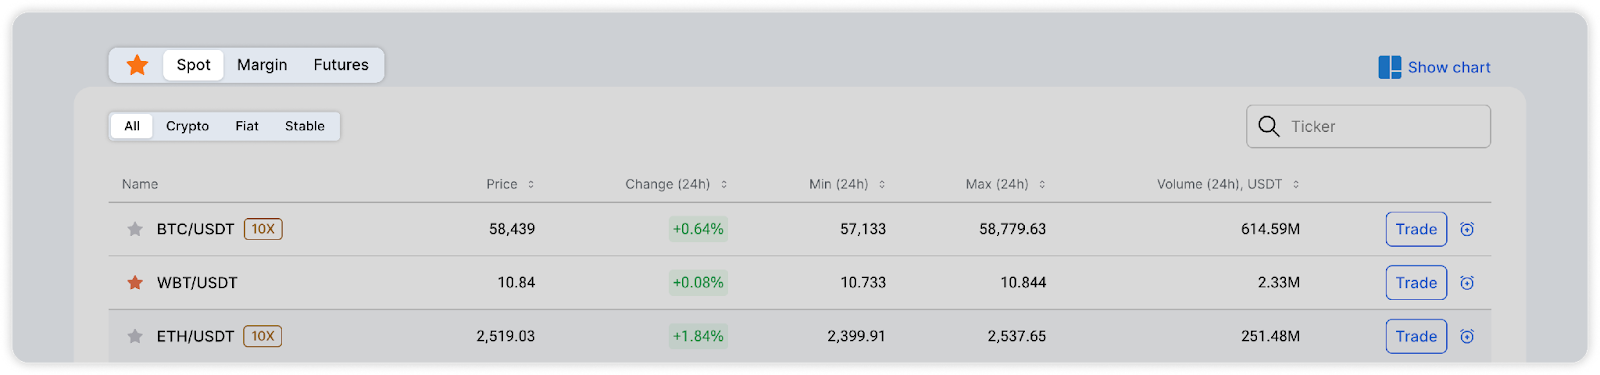This screenshot has height=375, width=1600.
Task: Click the 10X badge on BTC/USDT
Action: 263,229
